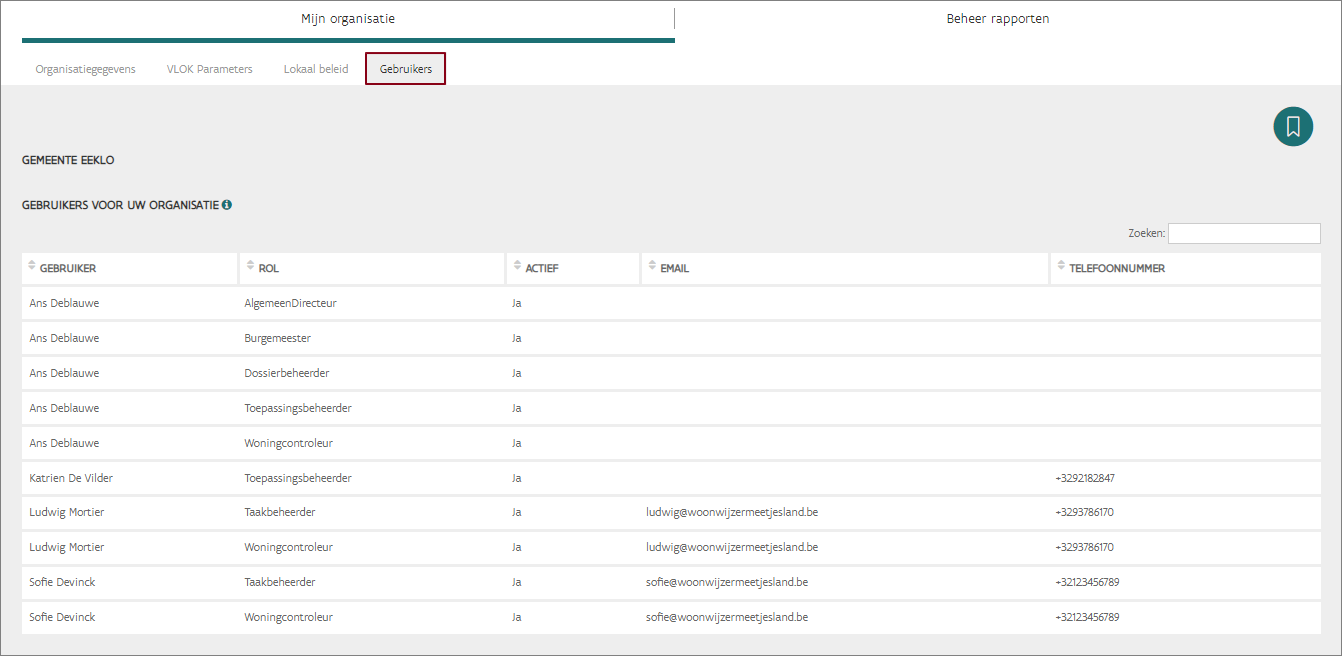Open the Organisatiegegevens sub-tab

[x=85, y=69]
